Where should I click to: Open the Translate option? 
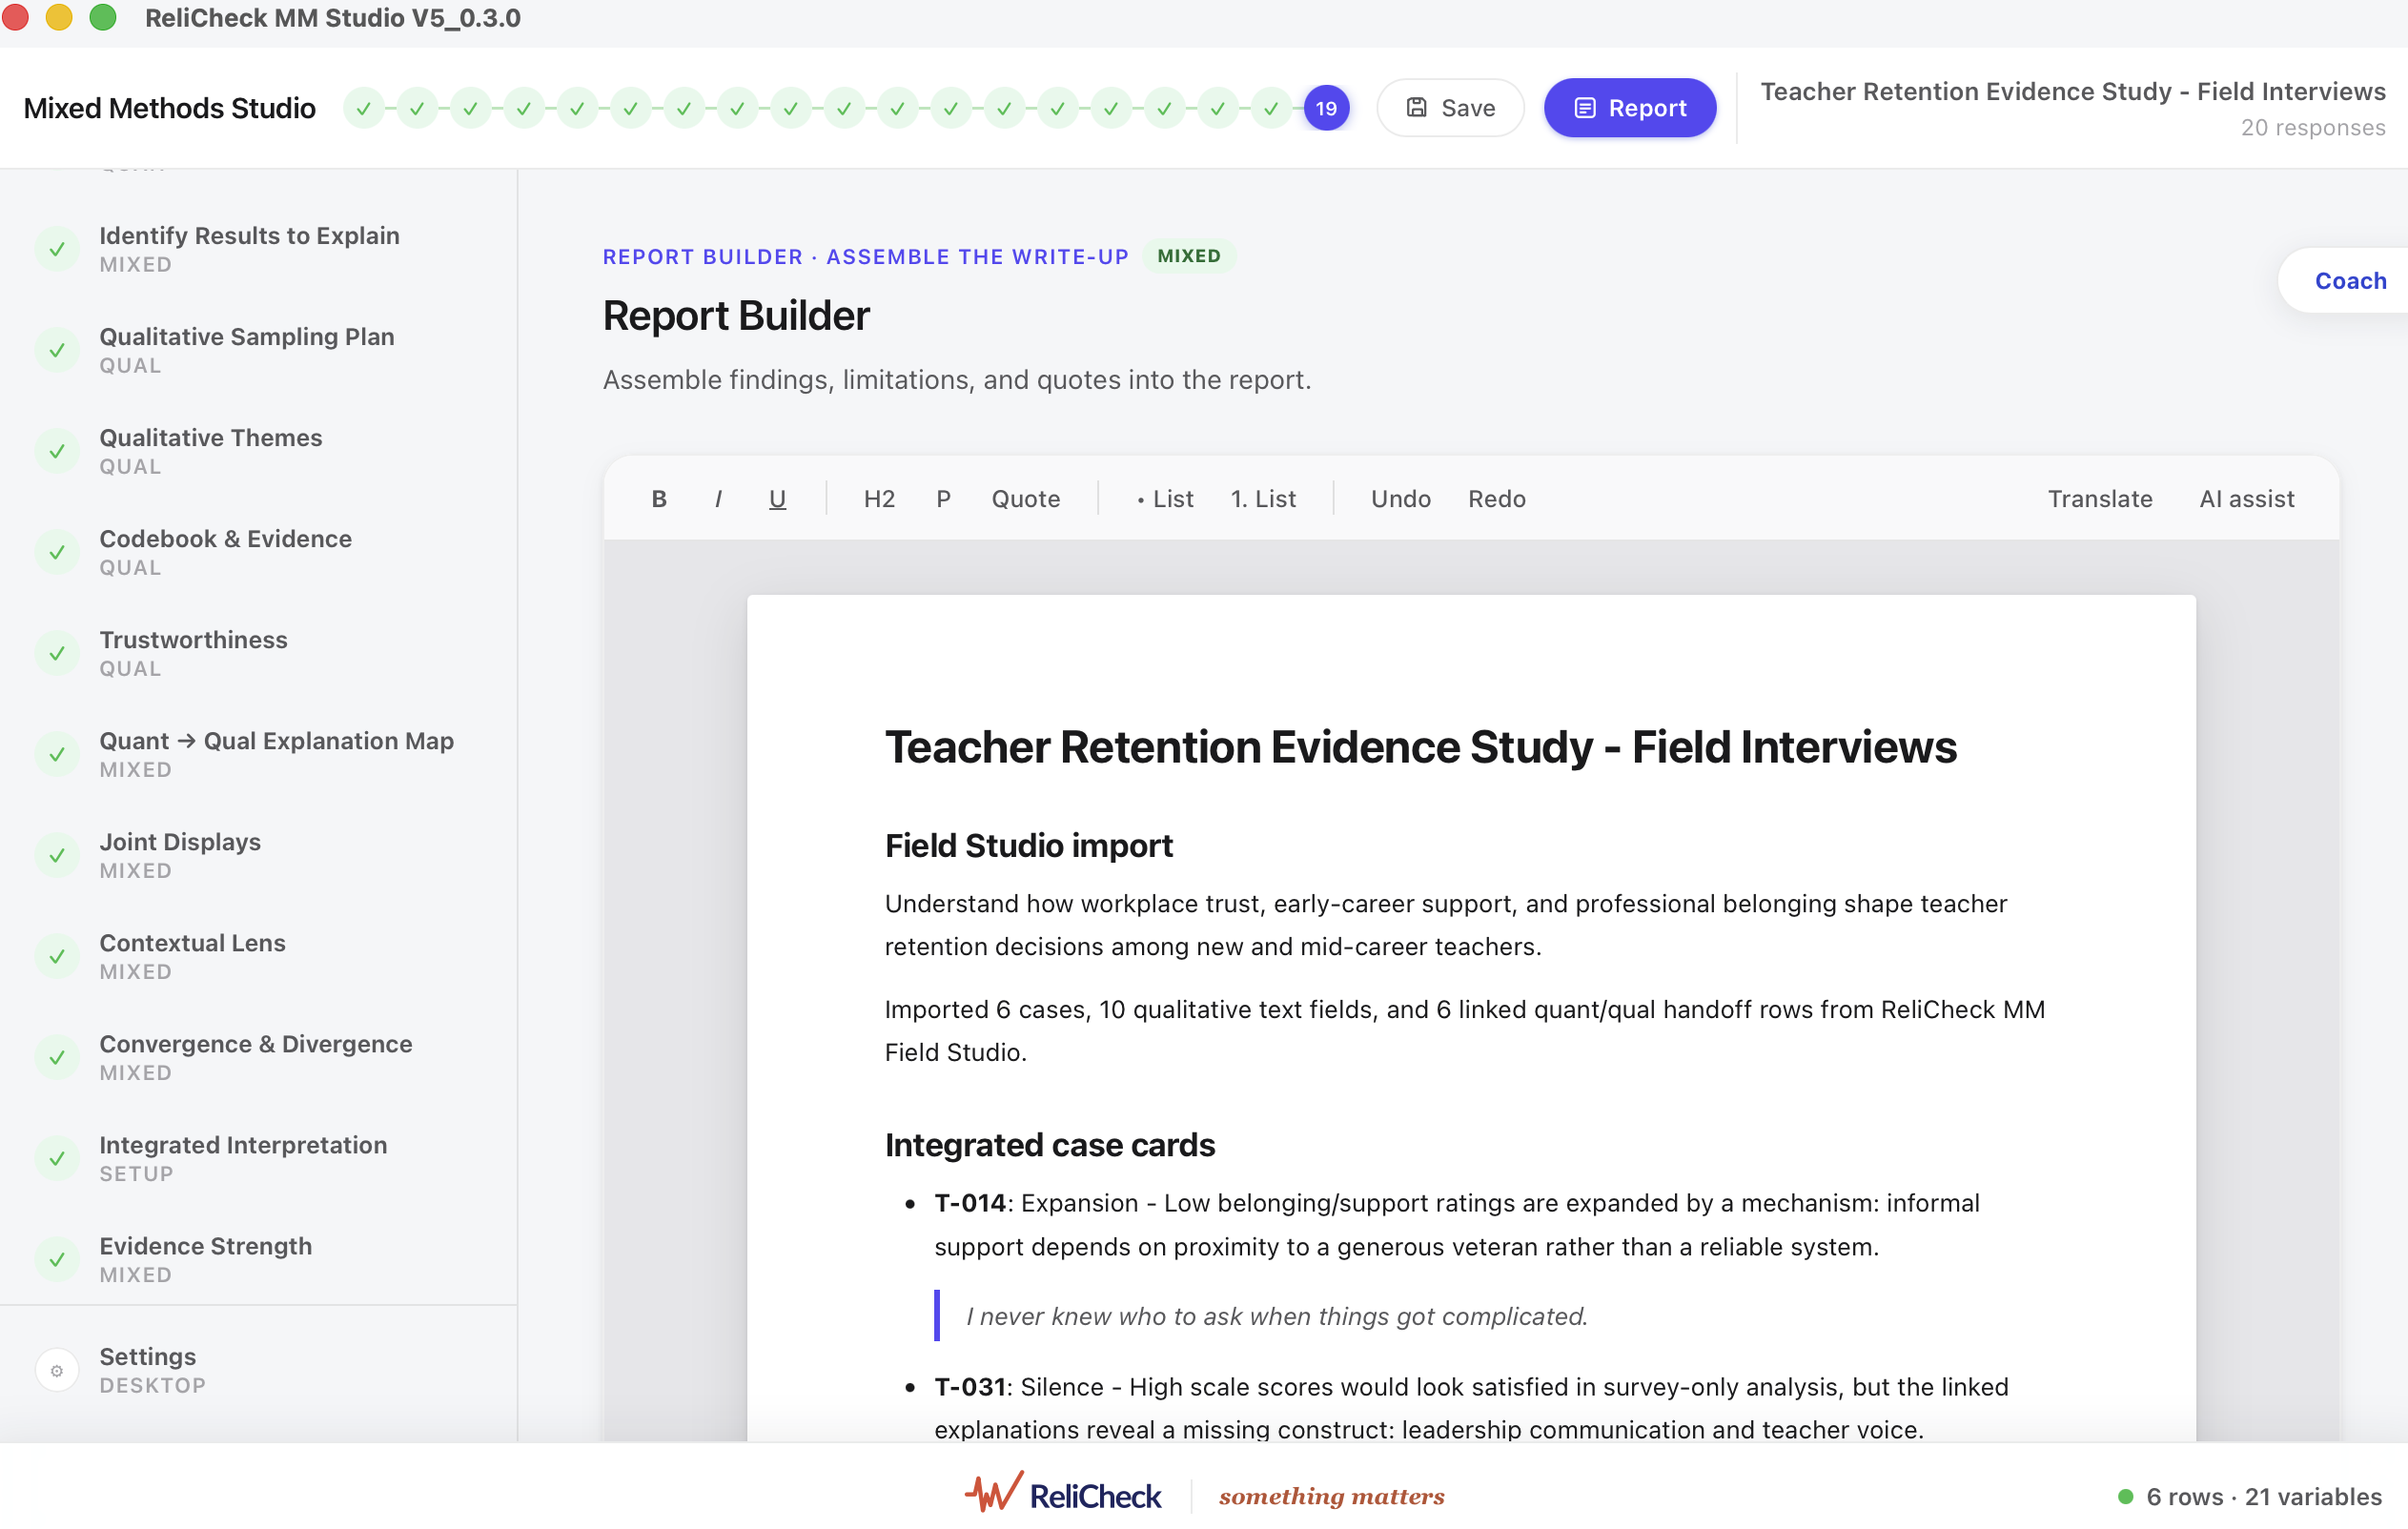click(x=2099, y=498)
